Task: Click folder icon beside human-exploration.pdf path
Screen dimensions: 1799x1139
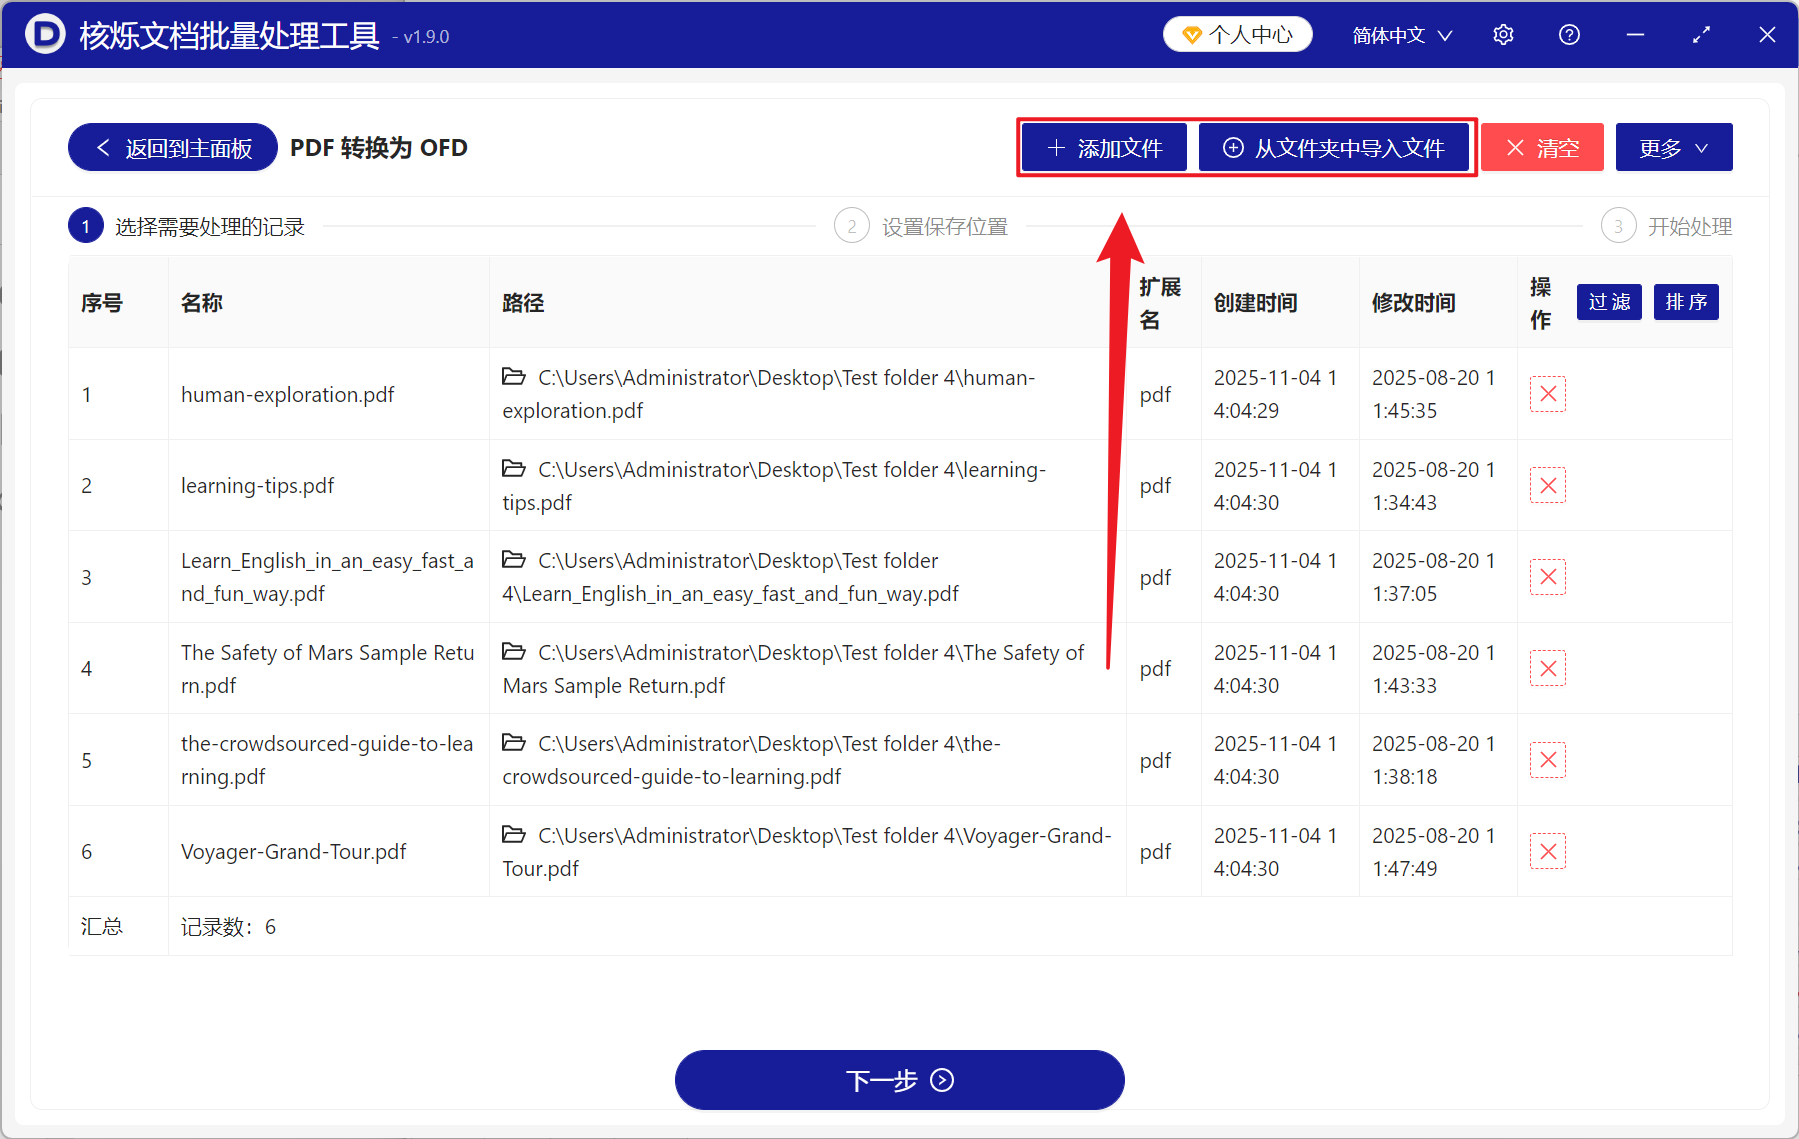Action: 514,377
